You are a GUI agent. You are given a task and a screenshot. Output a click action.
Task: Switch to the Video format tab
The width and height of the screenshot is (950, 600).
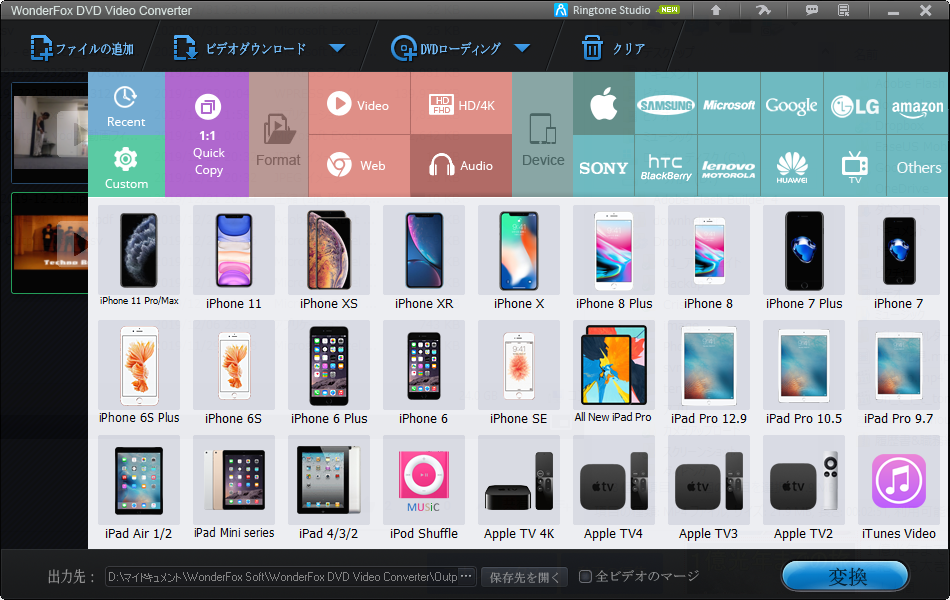359,104
